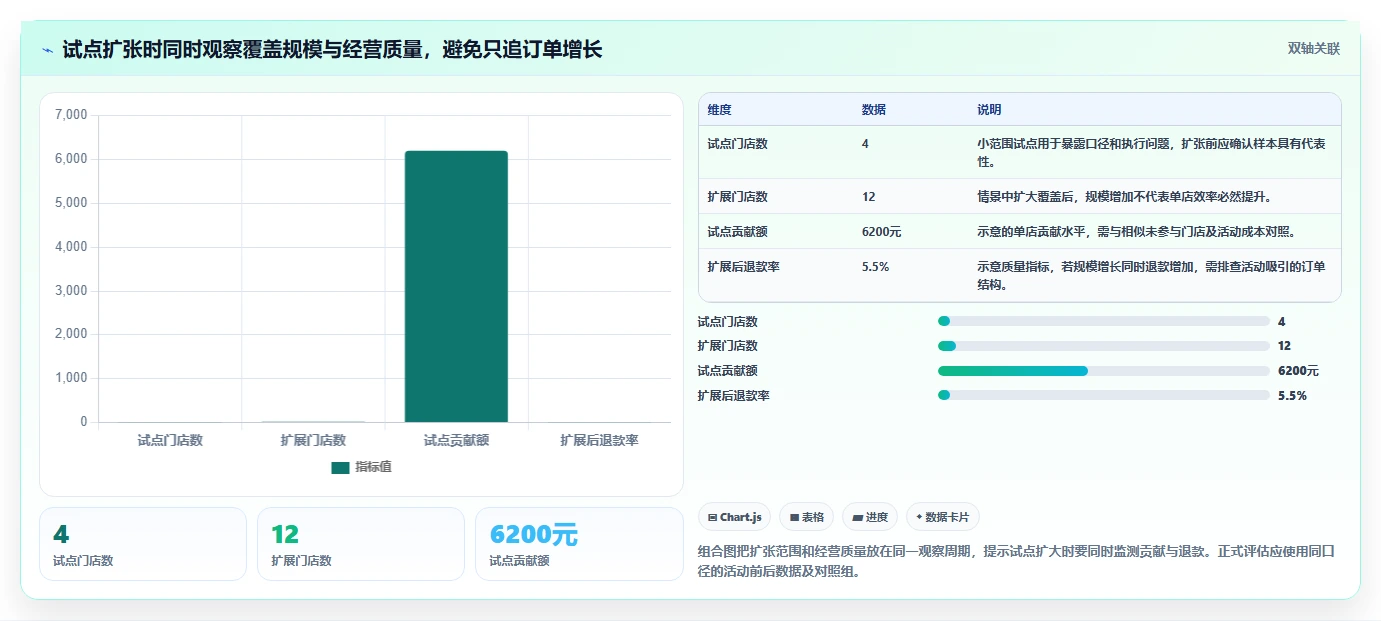1381x621 pixels.
Task: Click the 试点贡献额 progress bar
Action: (x=1104, y=371)
